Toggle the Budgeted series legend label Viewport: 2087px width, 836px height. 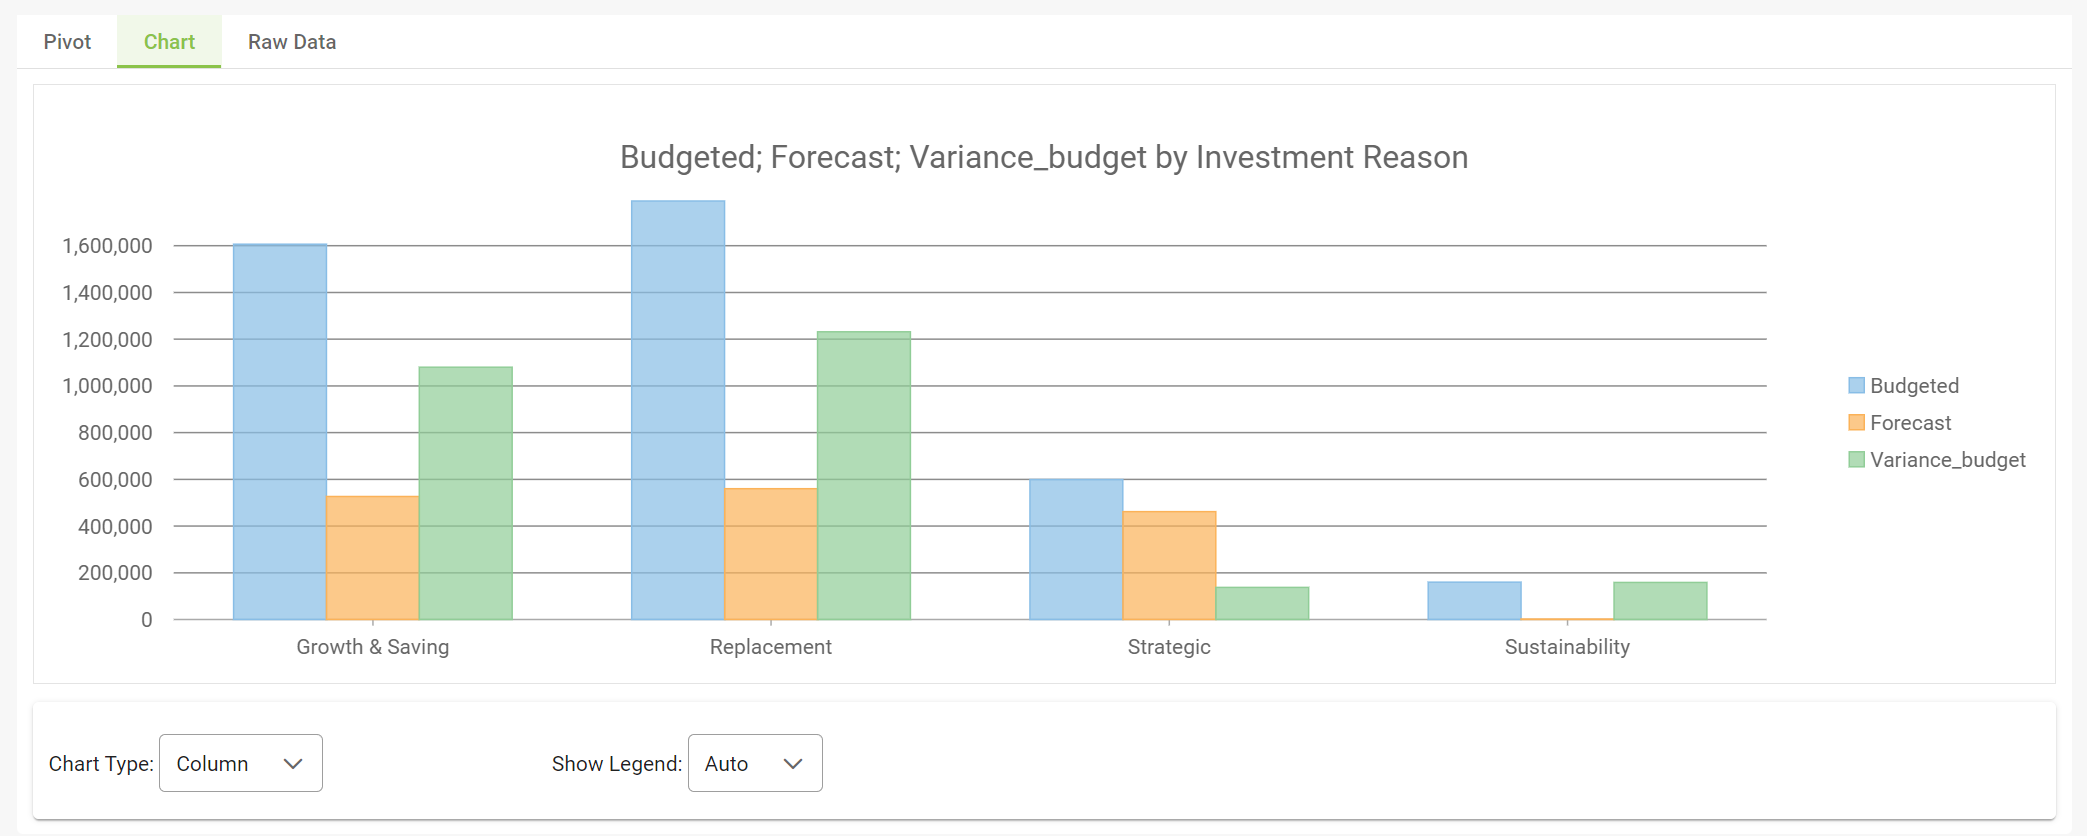pos(1914,386)
